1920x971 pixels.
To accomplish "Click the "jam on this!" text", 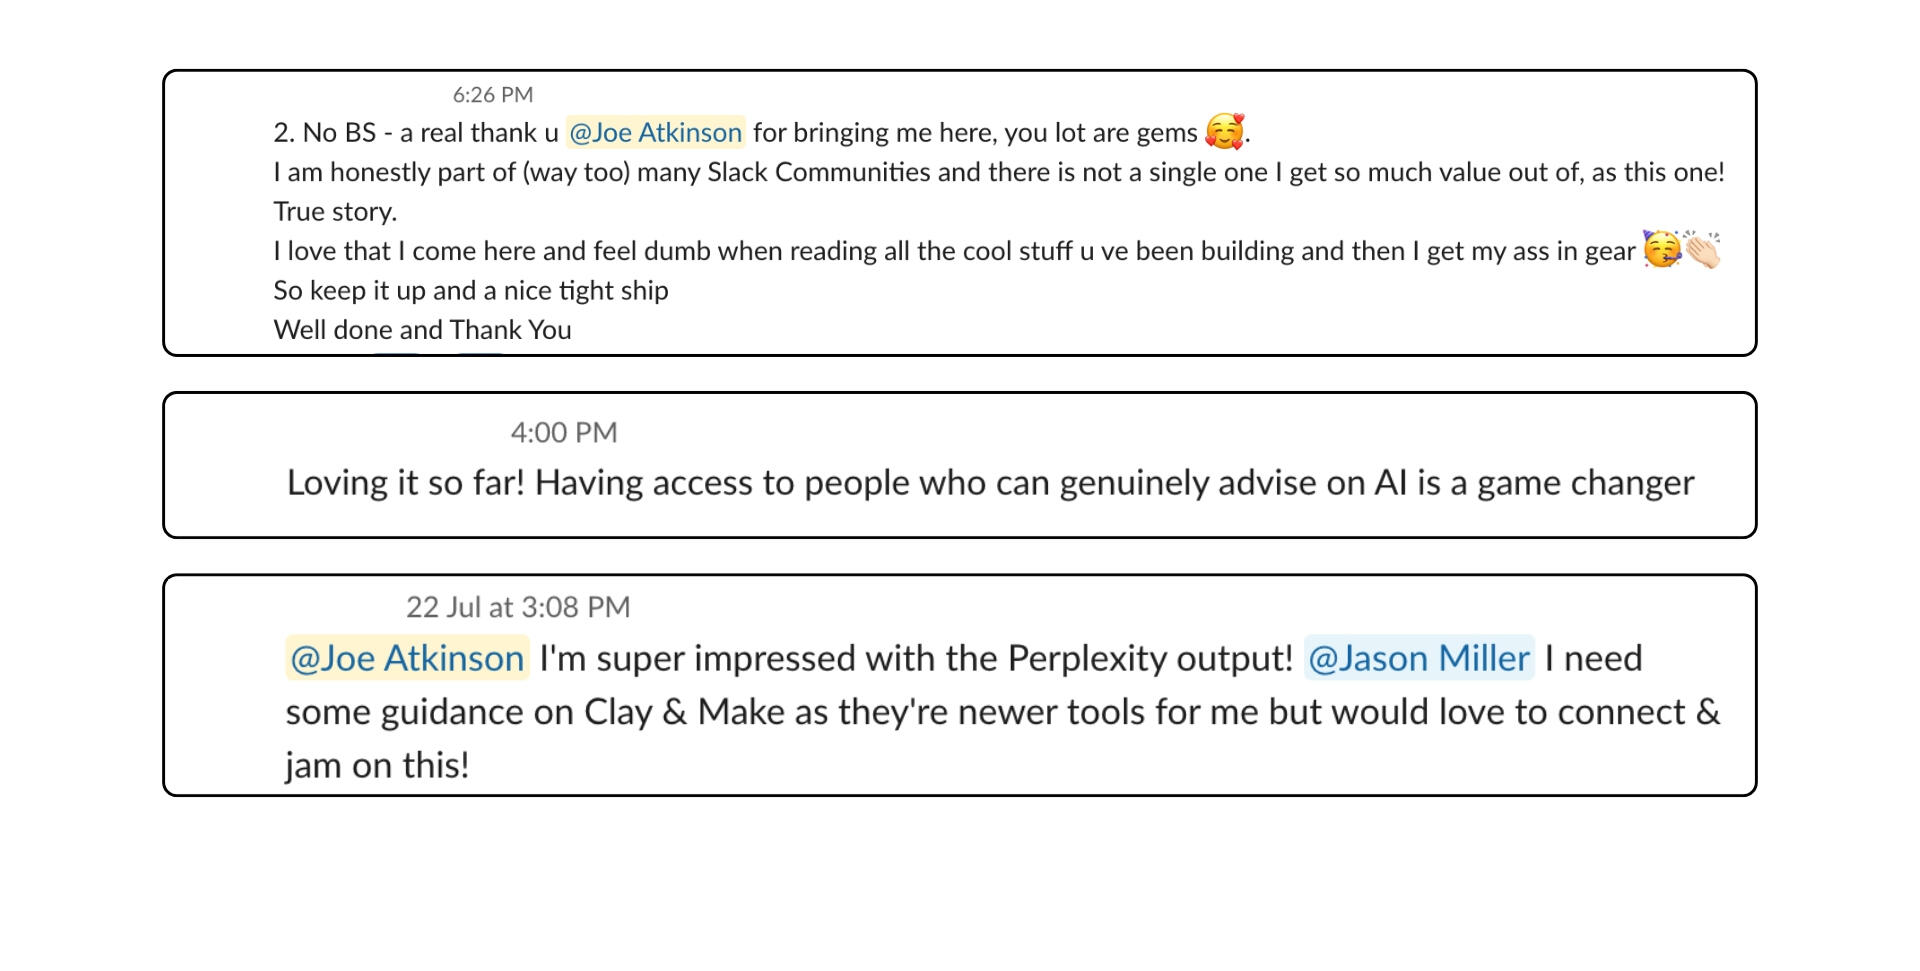I will [377, 765].
